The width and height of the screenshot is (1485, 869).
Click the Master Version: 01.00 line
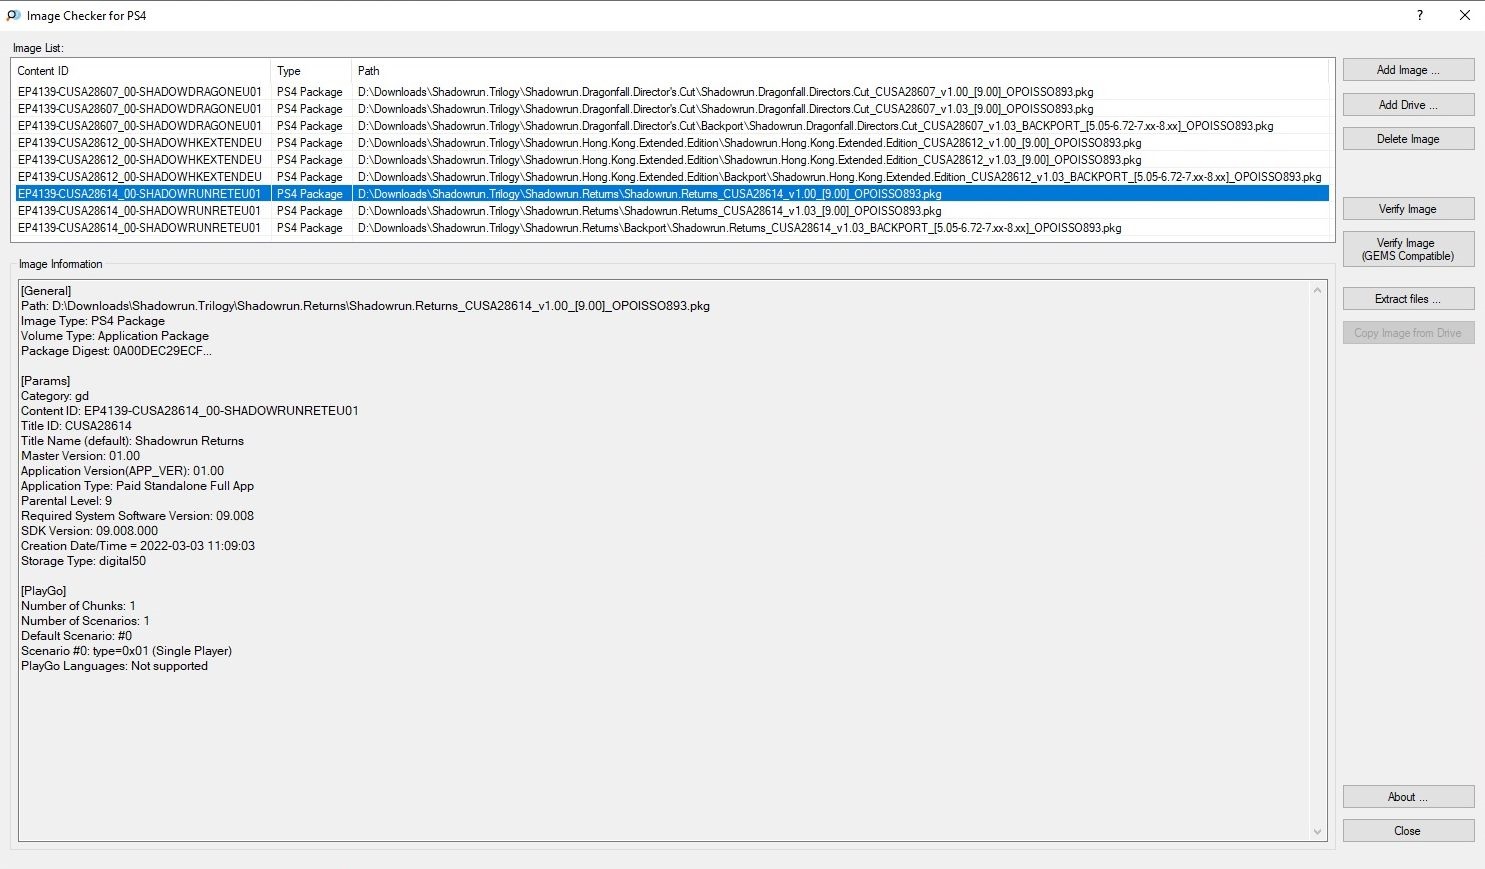tap(80, 456)
